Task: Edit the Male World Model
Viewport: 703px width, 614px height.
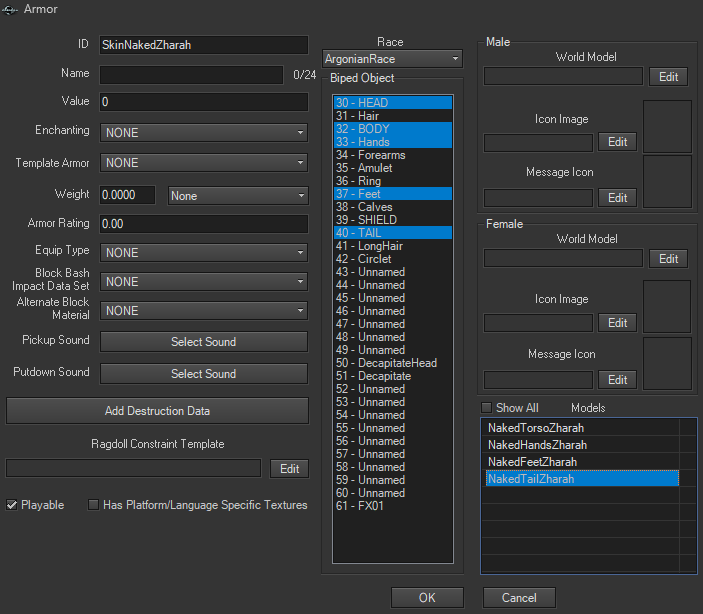Action: (x=668, y=77)
